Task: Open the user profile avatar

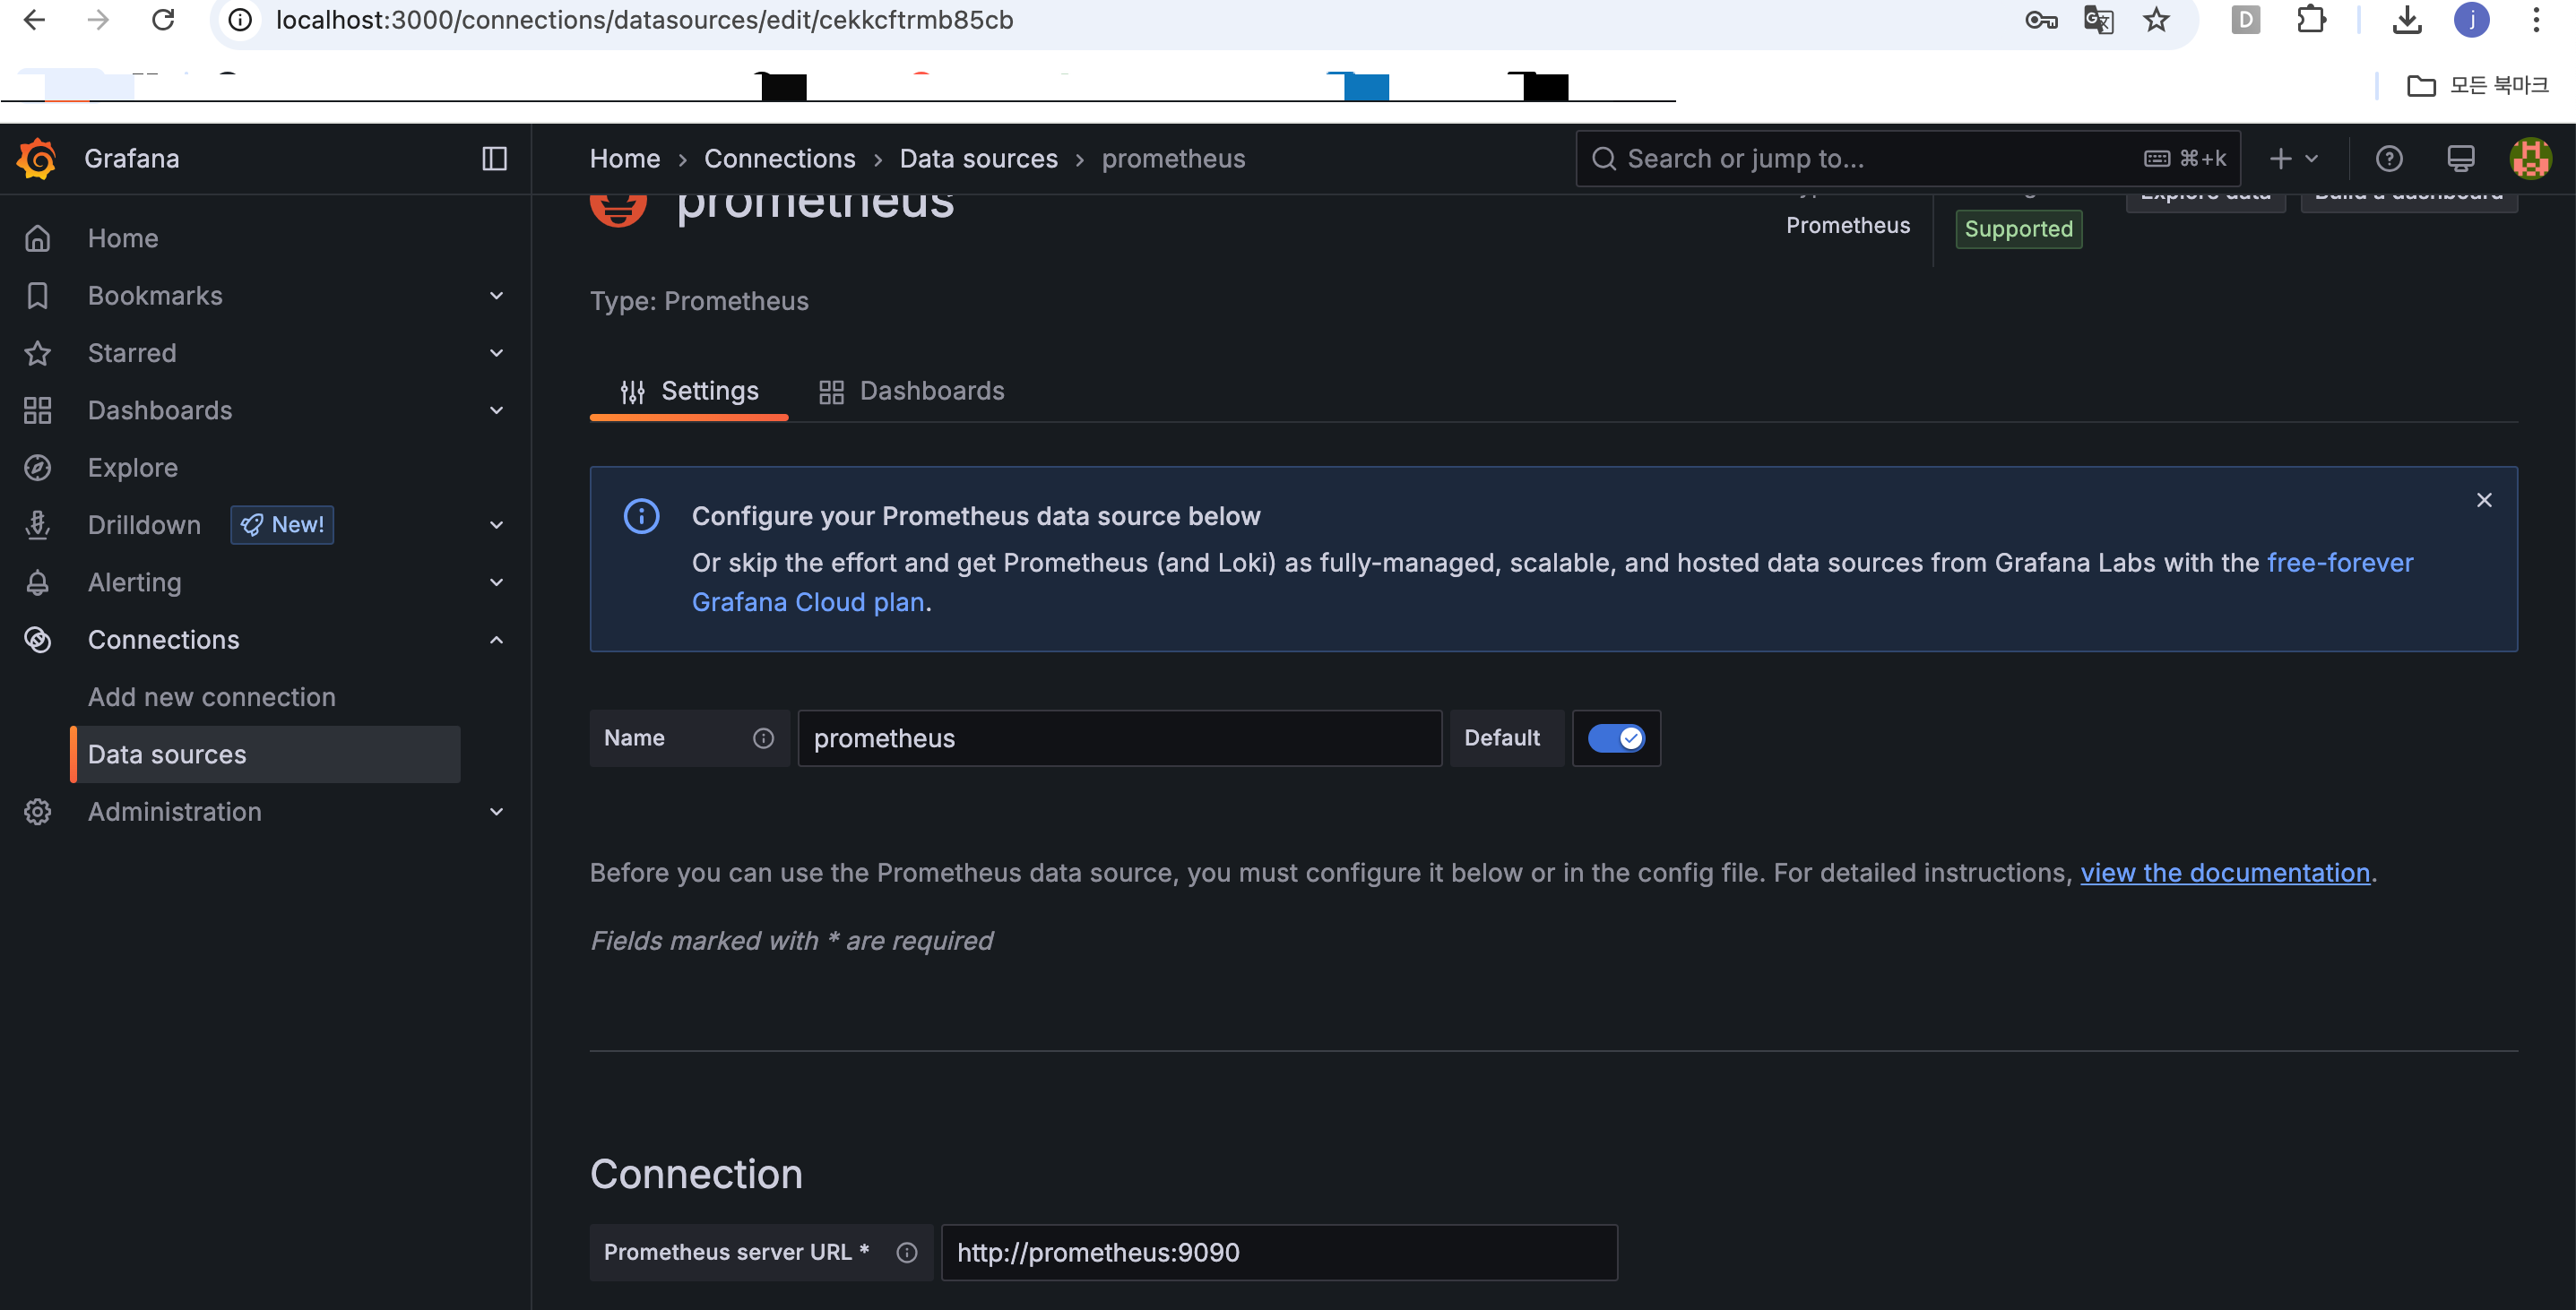Action: [2530, 158]
